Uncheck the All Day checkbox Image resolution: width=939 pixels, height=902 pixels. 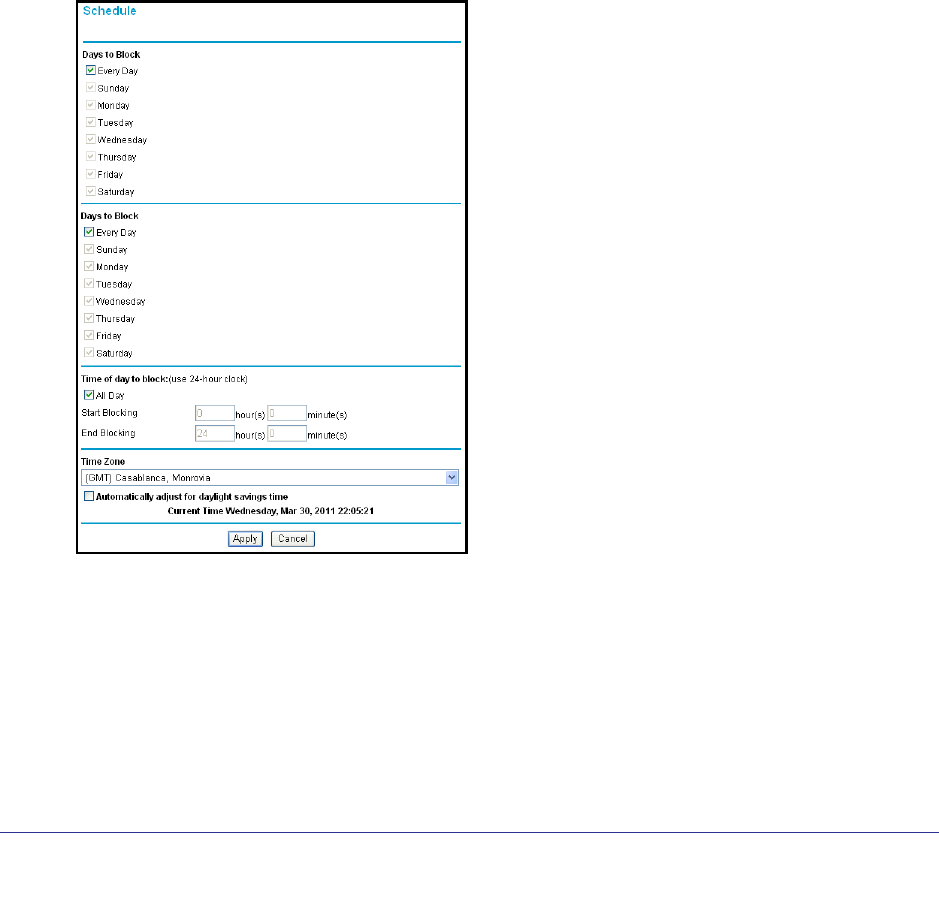[89, 395]
